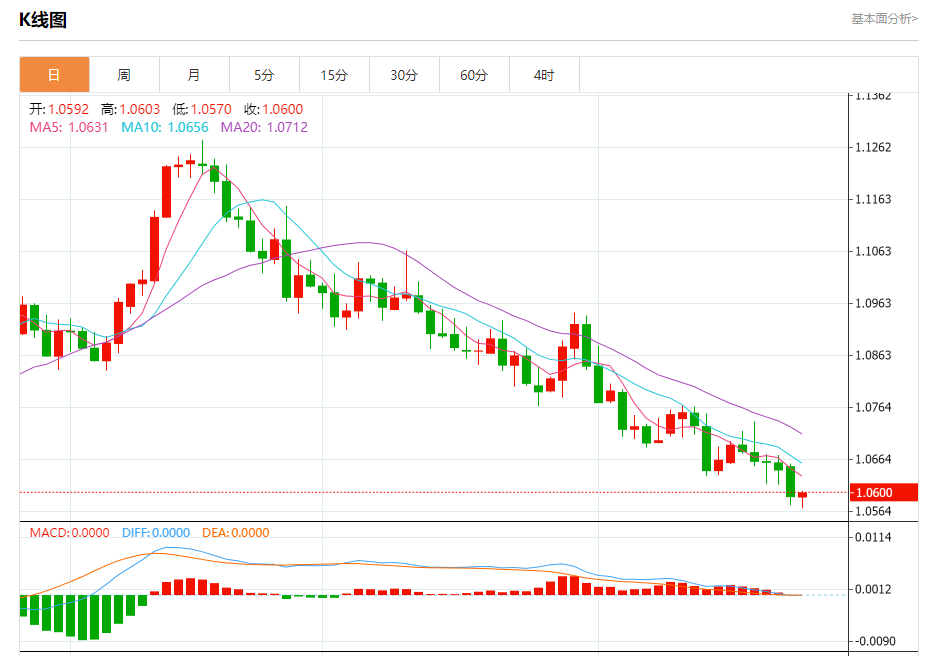This screenshot has width=926, height=656.
Task: Click the 0.0114 MACD axis label
Action: click(x=873, y=537)
